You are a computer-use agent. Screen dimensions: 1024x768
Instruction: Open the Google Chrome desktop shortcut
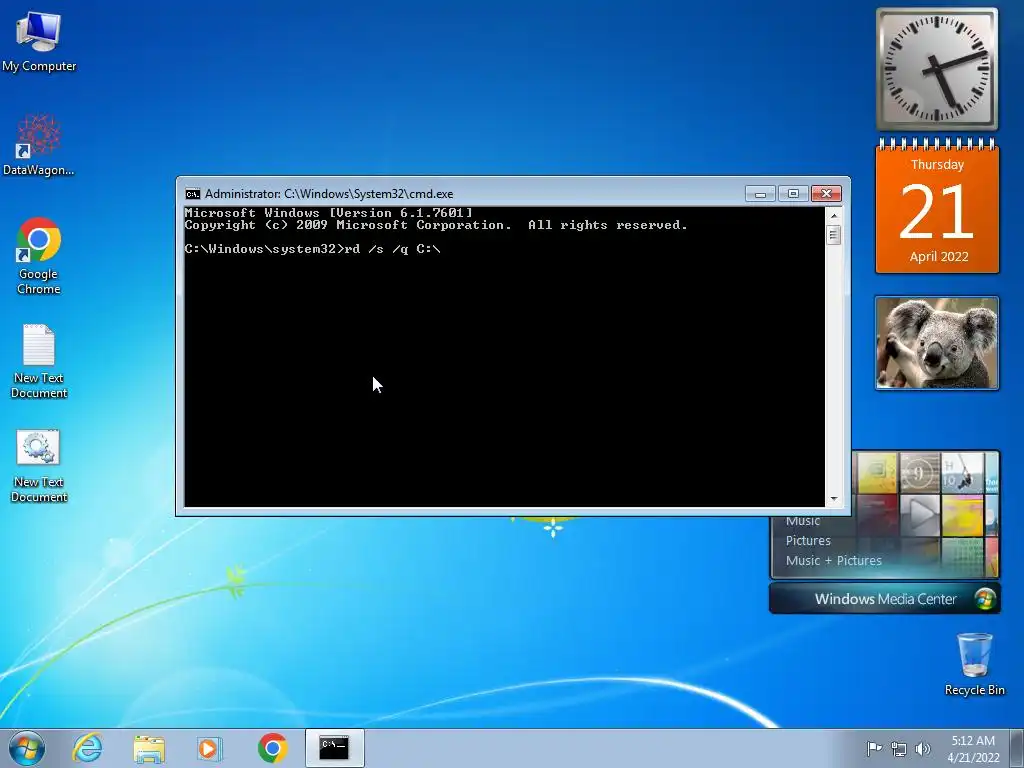click(39, 256)
